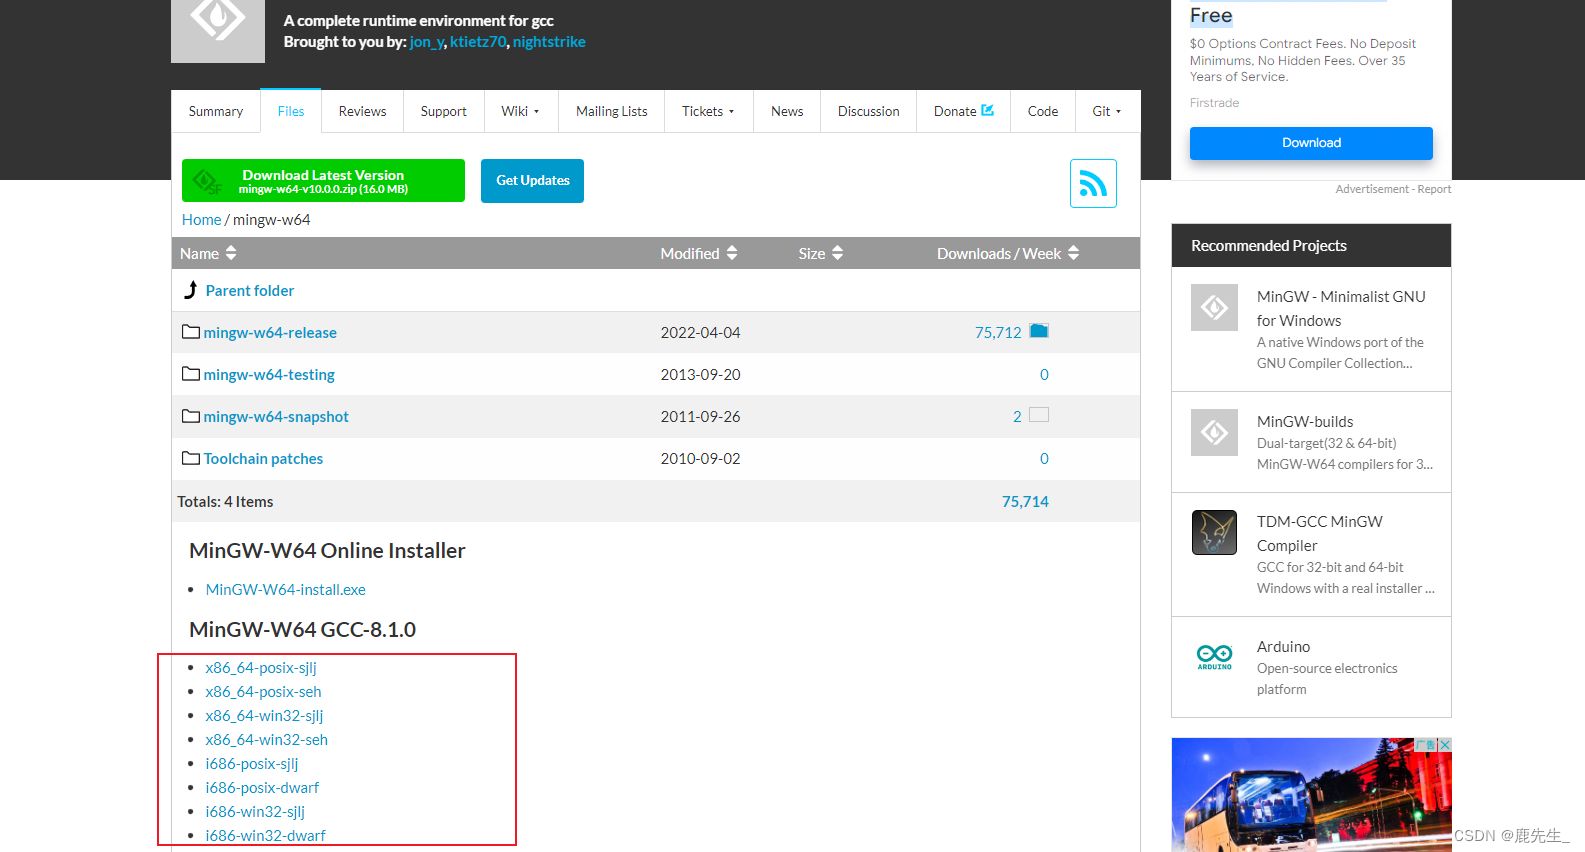Open the Git dropdown menu
This screenshot has width=1585, height=852.
1106,111
